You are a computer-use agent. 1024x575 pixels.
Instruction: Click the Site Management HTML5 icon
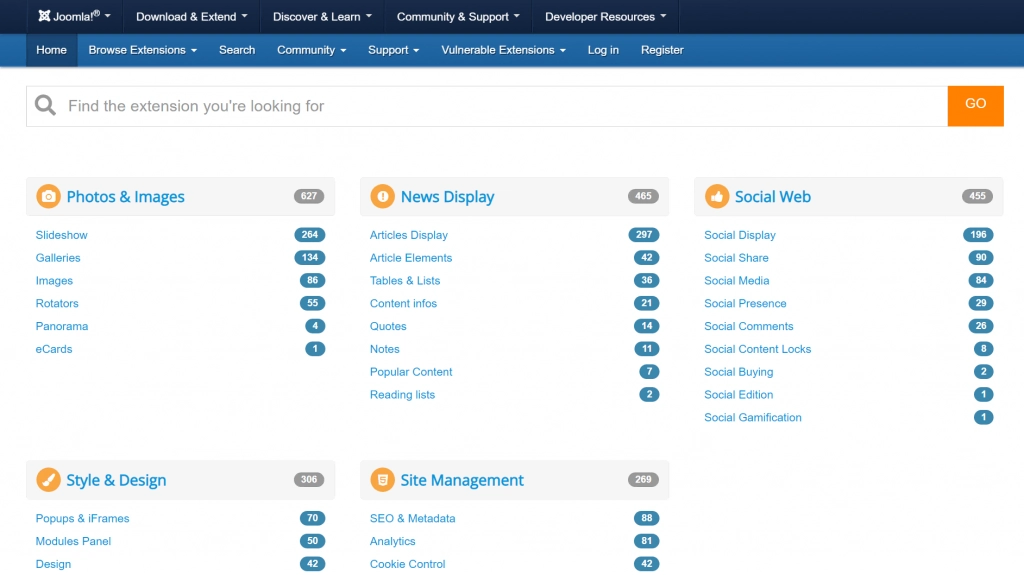pyautogui.click(x=382, y=480)
